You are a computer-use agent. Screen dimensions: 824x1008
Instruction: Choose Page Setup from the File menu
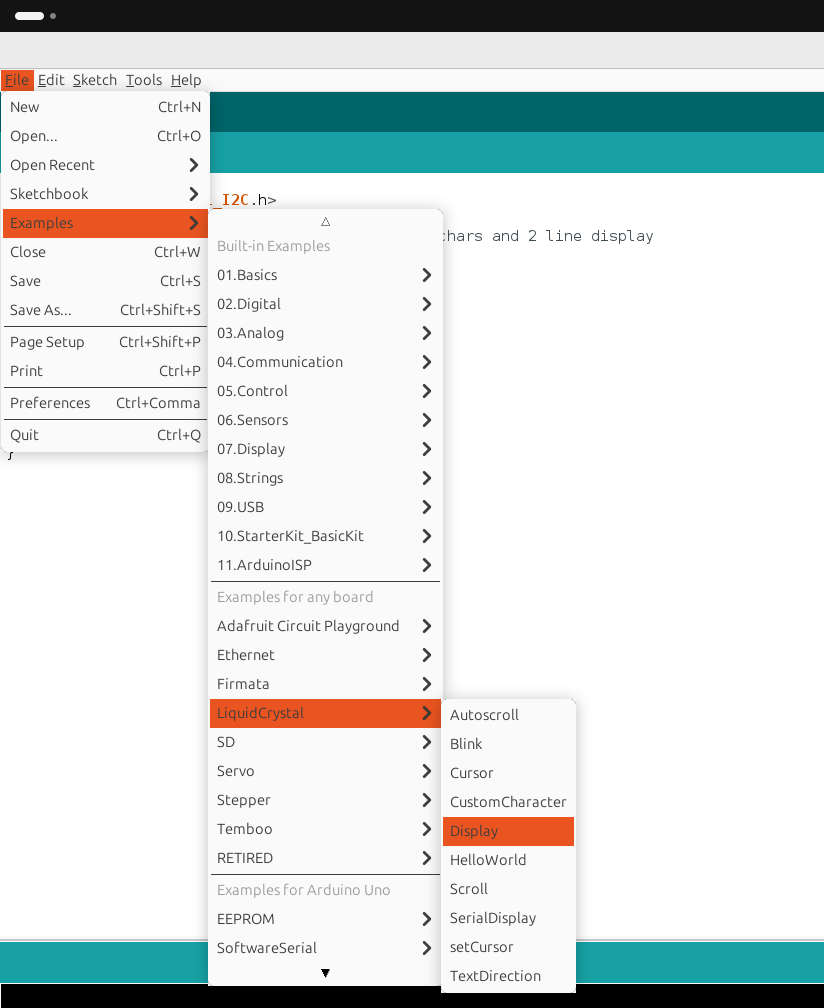coord(105,342)
